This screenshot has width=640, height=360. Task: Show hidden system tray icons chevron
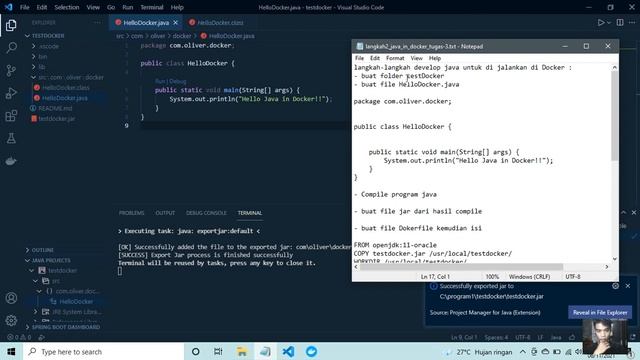[x=522, y=351]
